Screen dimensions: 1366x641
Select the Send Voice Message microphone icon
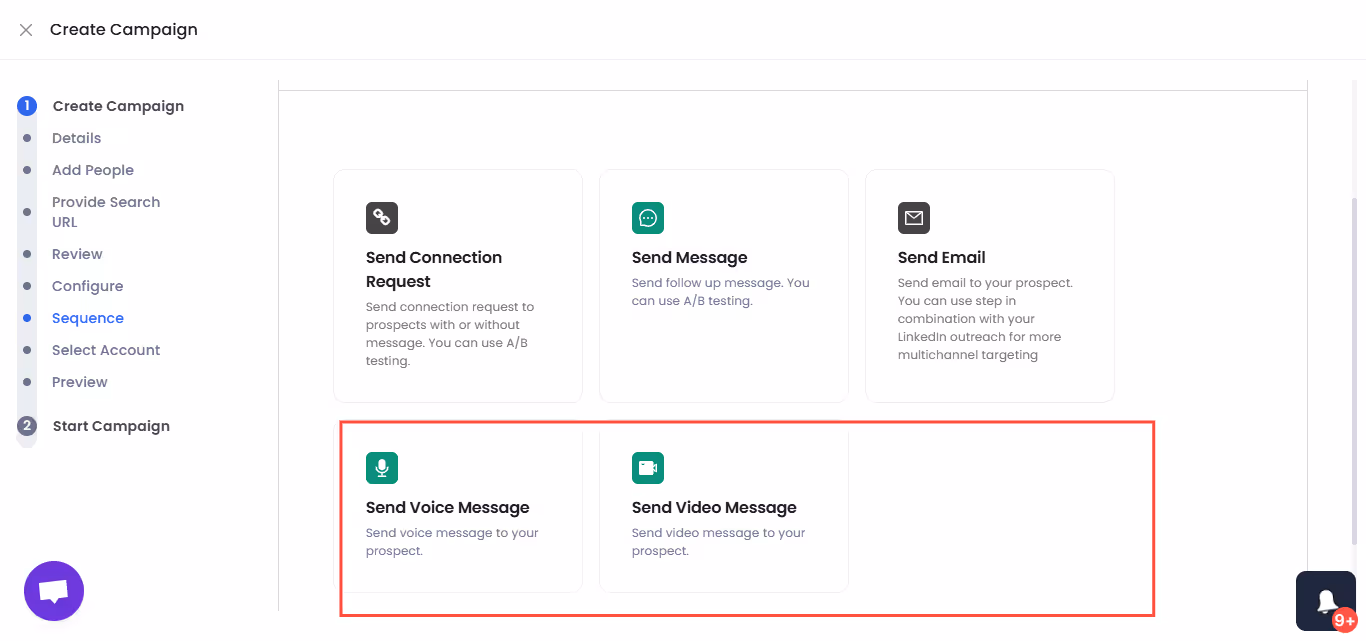(x=382, y=467)
